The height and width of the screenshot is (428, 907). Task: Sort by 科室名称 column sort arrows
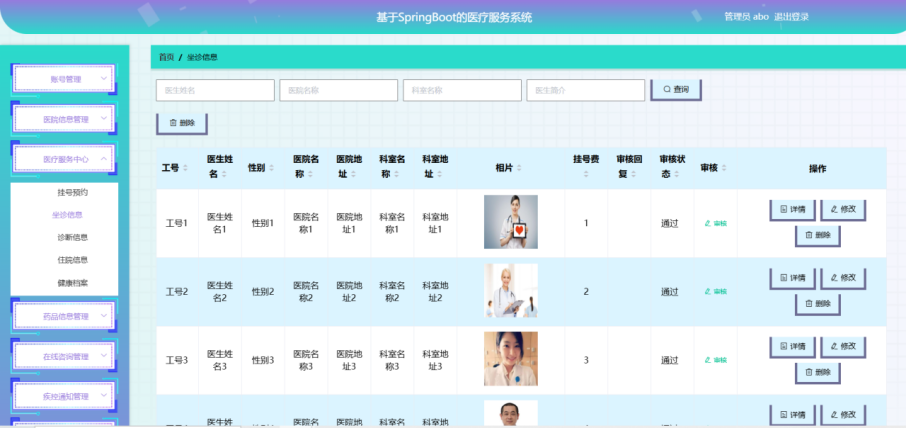[x=396, y=174]
